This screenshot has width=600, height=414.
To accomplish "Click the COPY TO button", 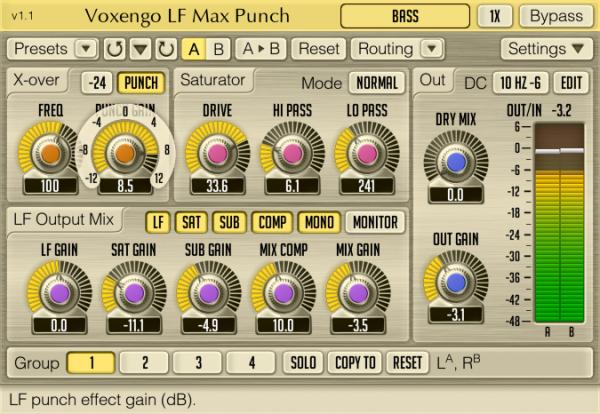I will click(x=355, y=363).
